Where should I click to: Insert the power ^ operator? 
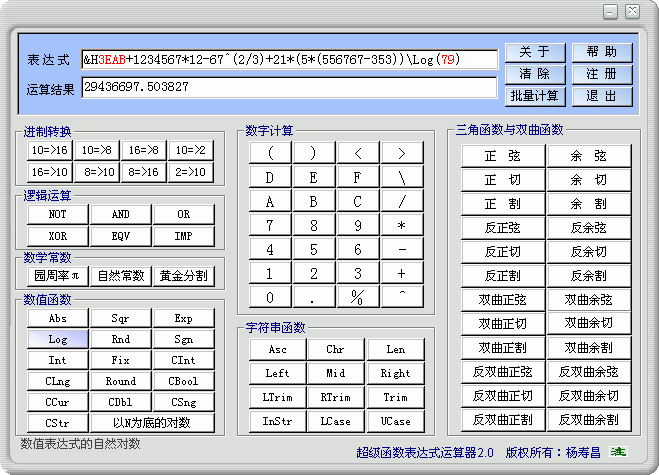click(402, 297)
